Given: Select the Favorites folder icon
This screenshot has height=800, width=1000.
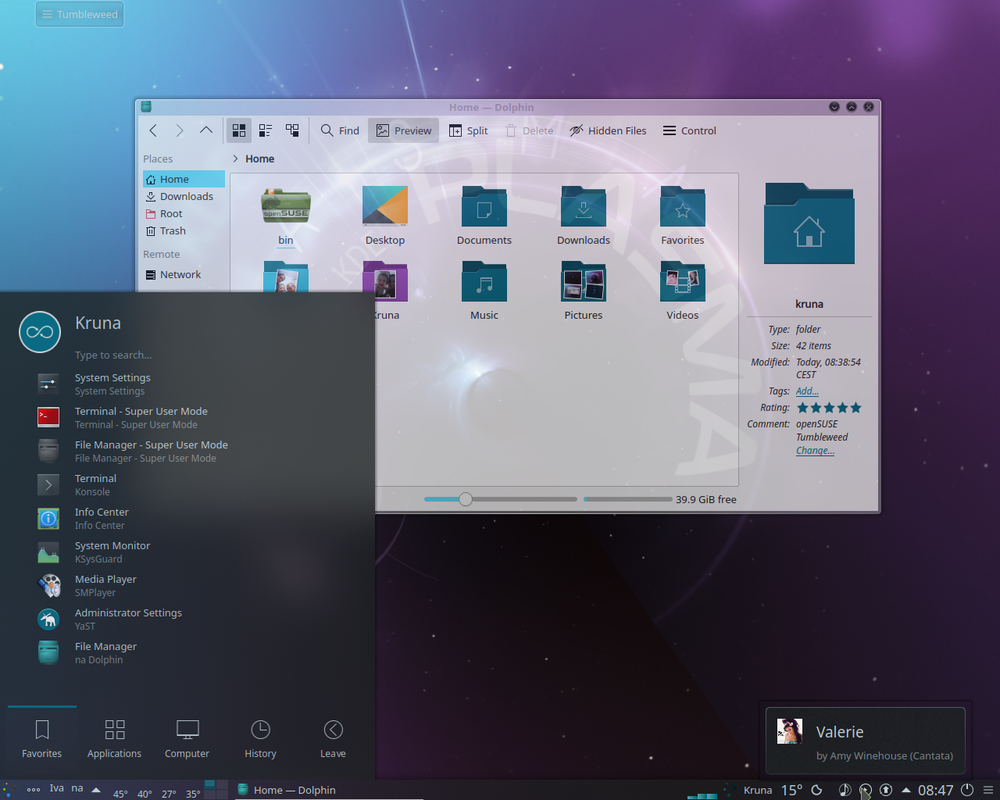Looking at the screenshot, I should [682, 207].
